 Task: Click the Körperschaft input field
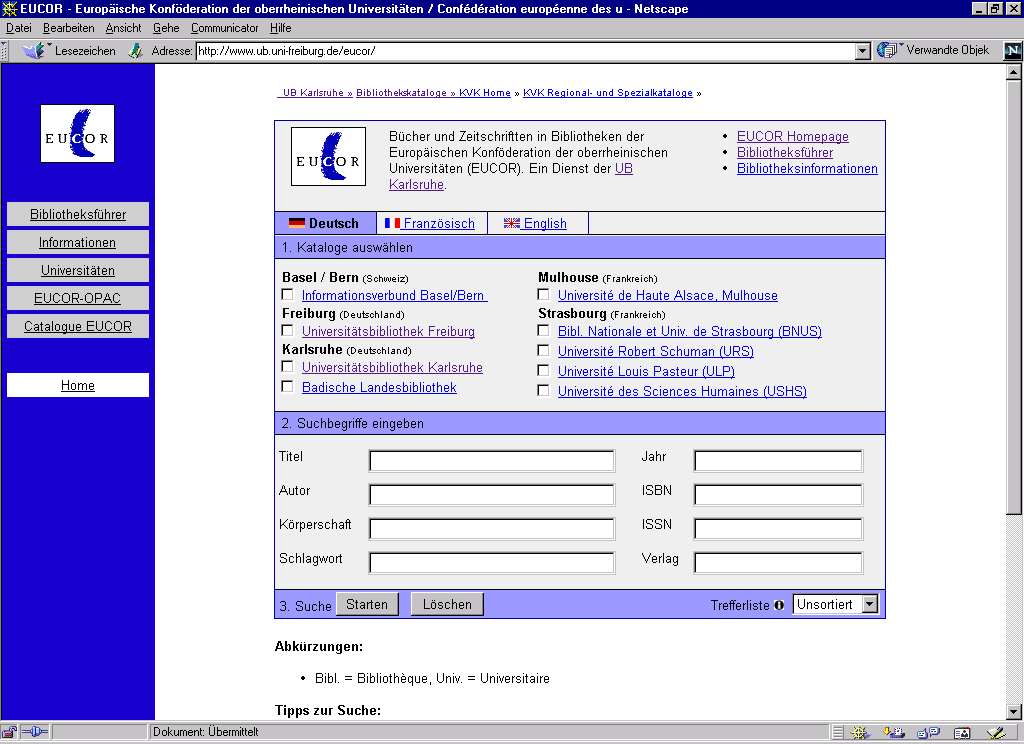[x=492, y=528]
